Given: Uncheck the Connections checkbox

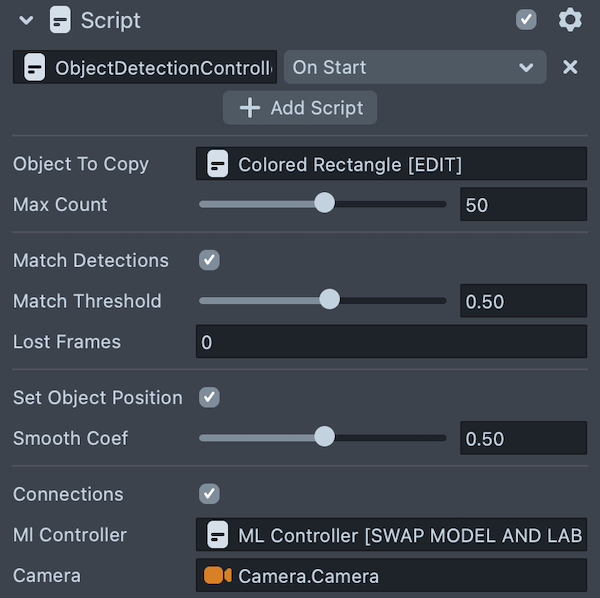Looking at the screenshot, I should tap(209, 494).
